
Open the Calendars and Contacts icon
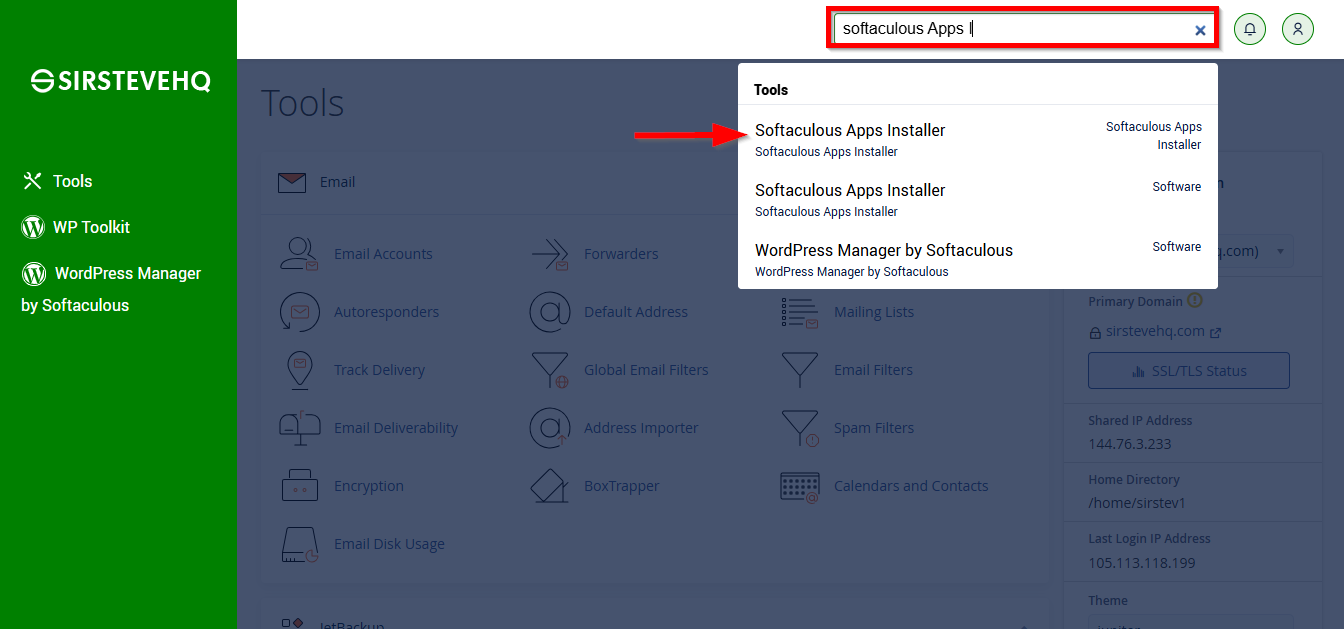(799, 486)
